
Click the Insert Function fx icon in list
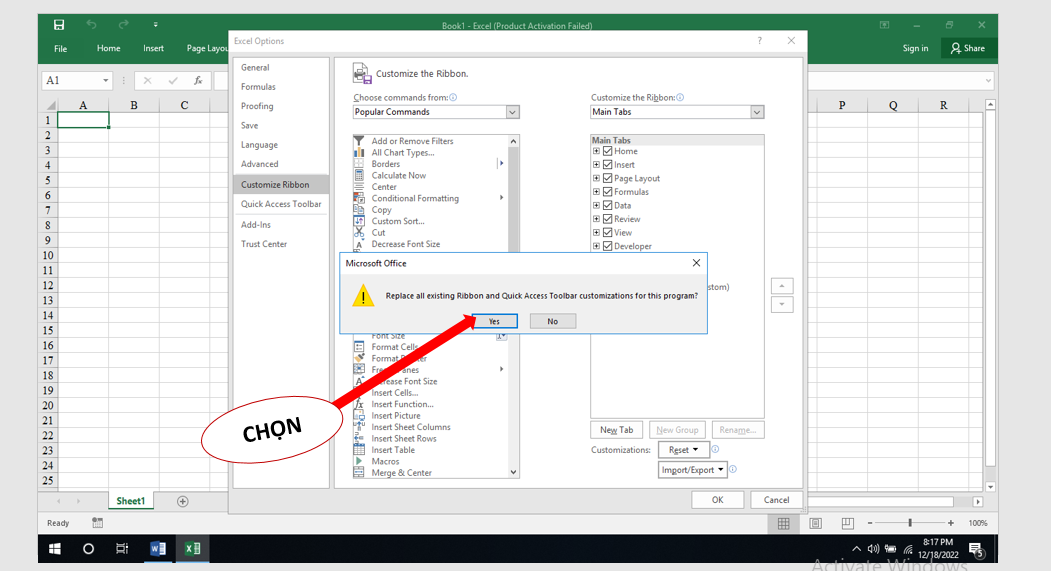pyautogui.click(x=359, y=404)
